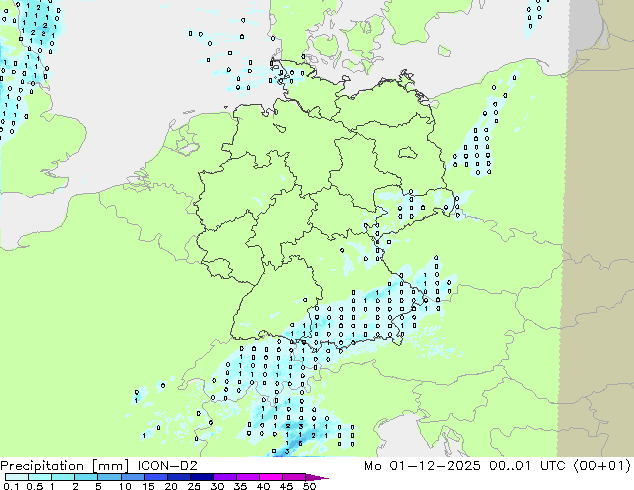Click the date text '01-12-2025'

[x=435, y=466]
